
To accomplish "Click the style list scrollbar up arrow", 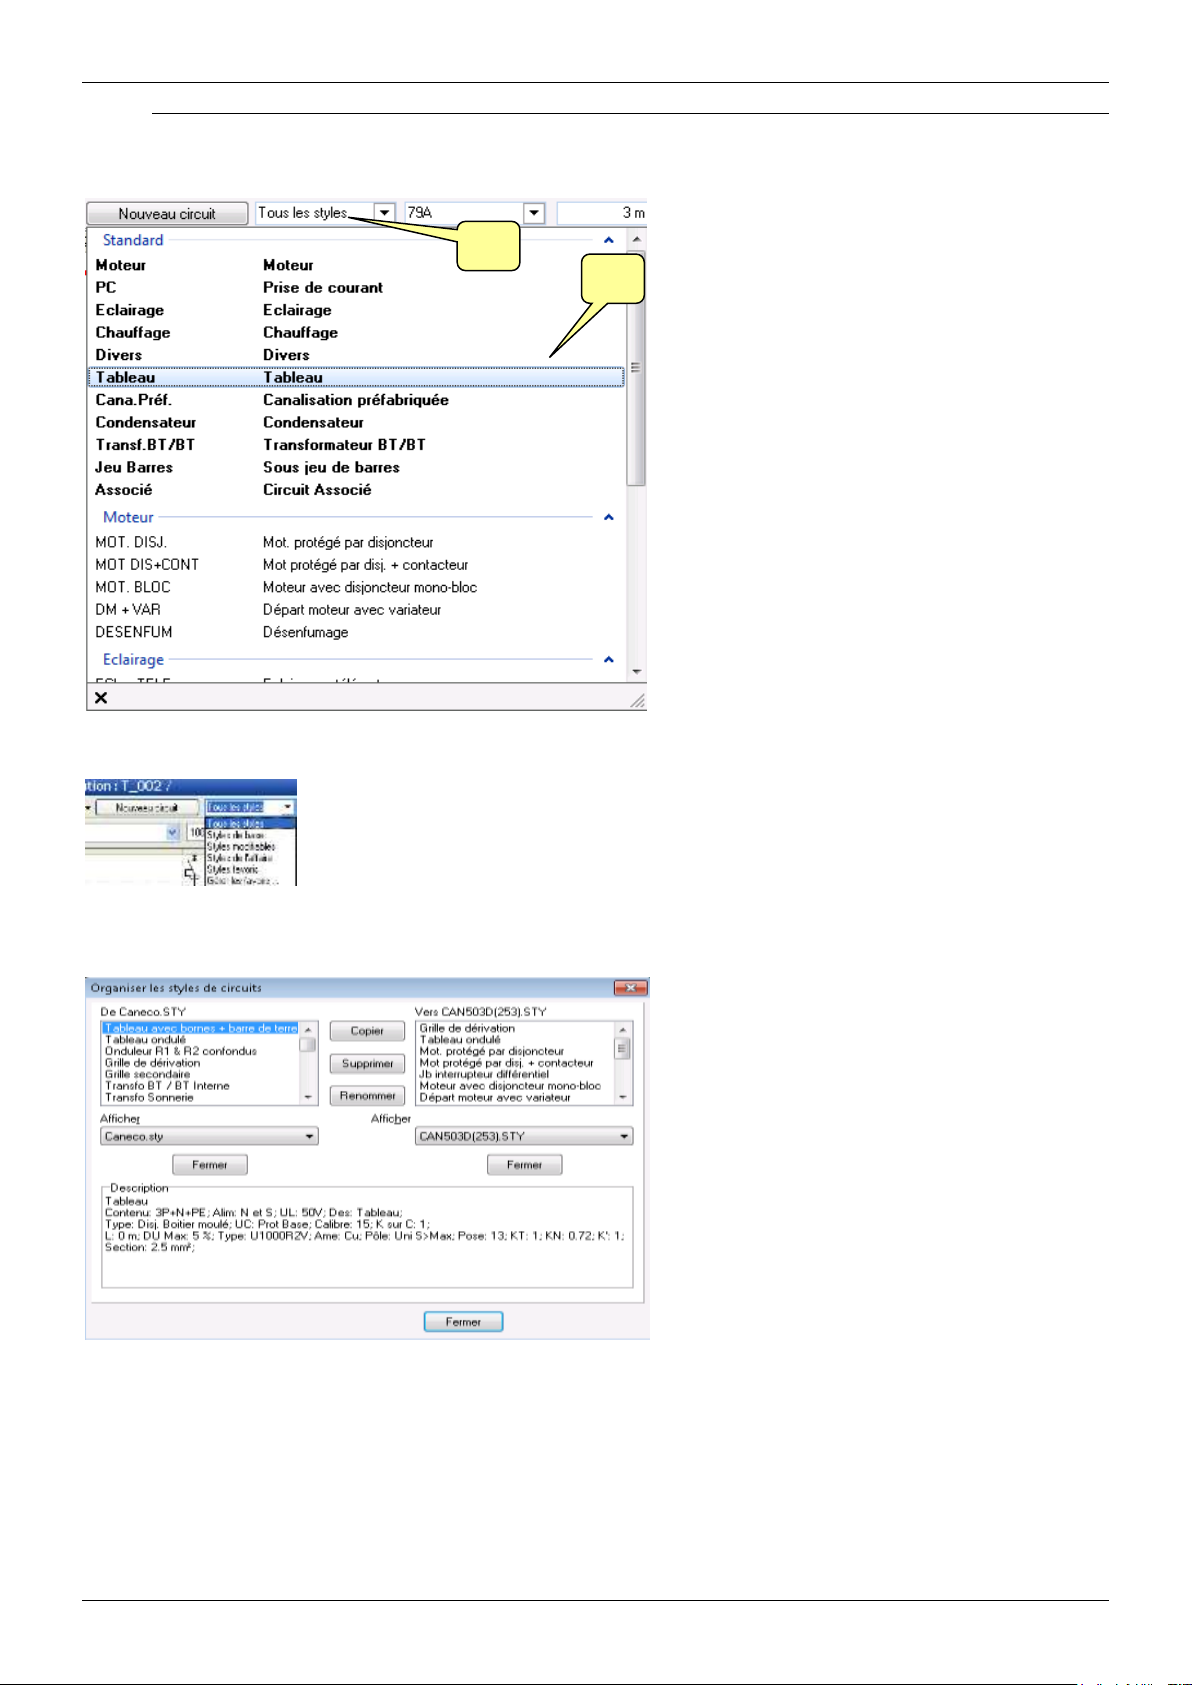I will [x=637, y=240].
